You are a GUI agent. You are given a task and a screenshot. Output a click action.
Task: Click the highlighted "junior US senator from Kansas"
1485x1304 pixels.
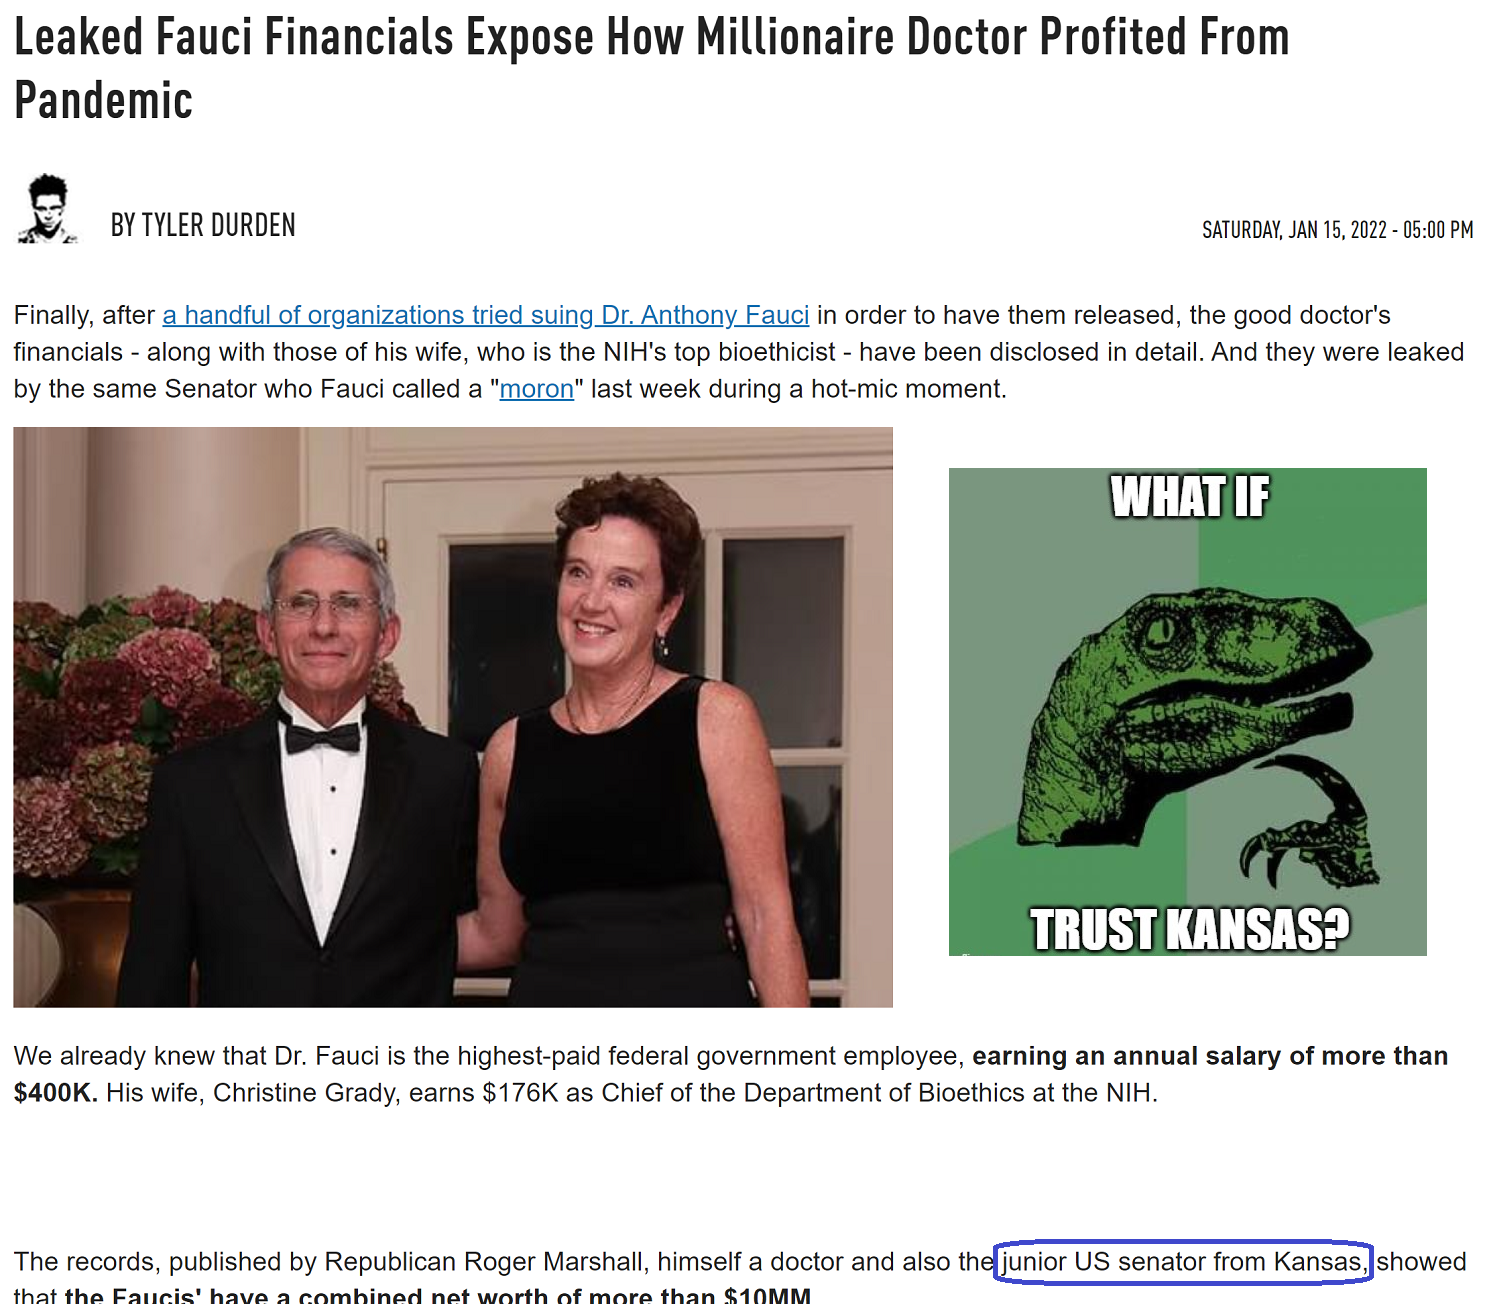click(x=1184, y=1262)
